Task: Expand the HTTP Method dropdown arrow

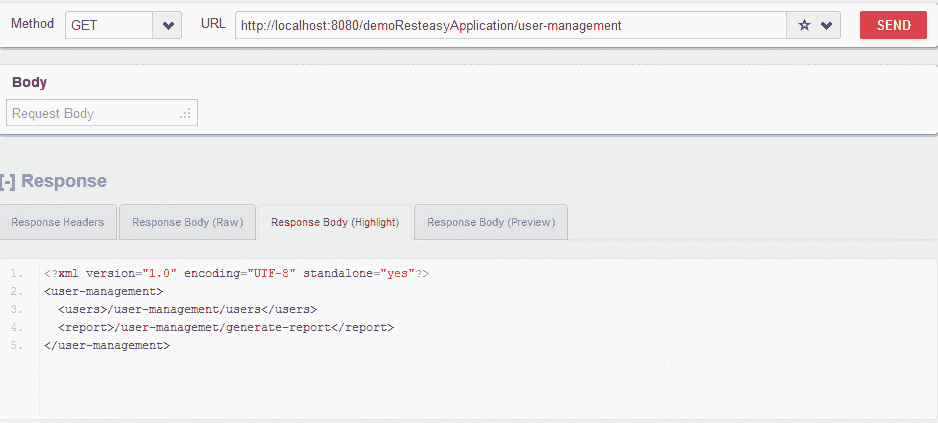Action: point(167,26)
